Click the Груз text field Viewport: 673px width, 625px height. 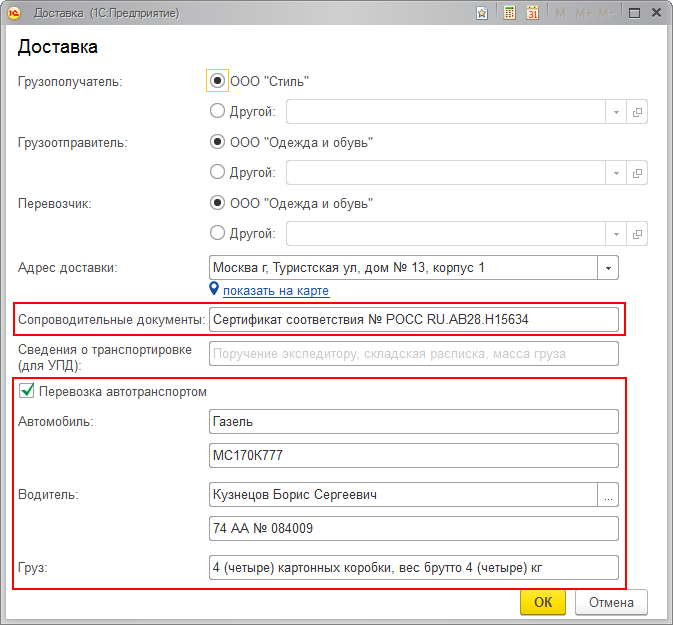pos(414,568)
